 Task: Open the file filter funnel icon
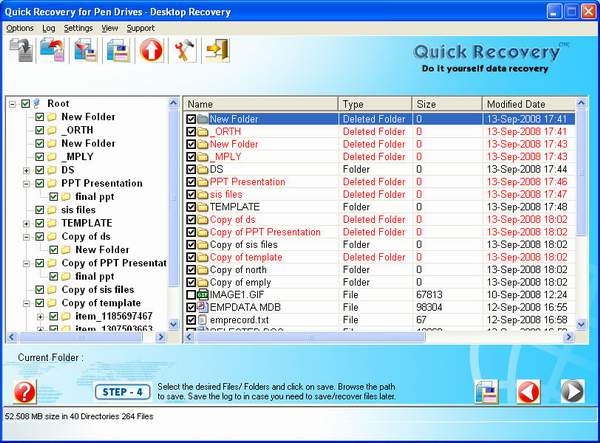click(85, 50)
